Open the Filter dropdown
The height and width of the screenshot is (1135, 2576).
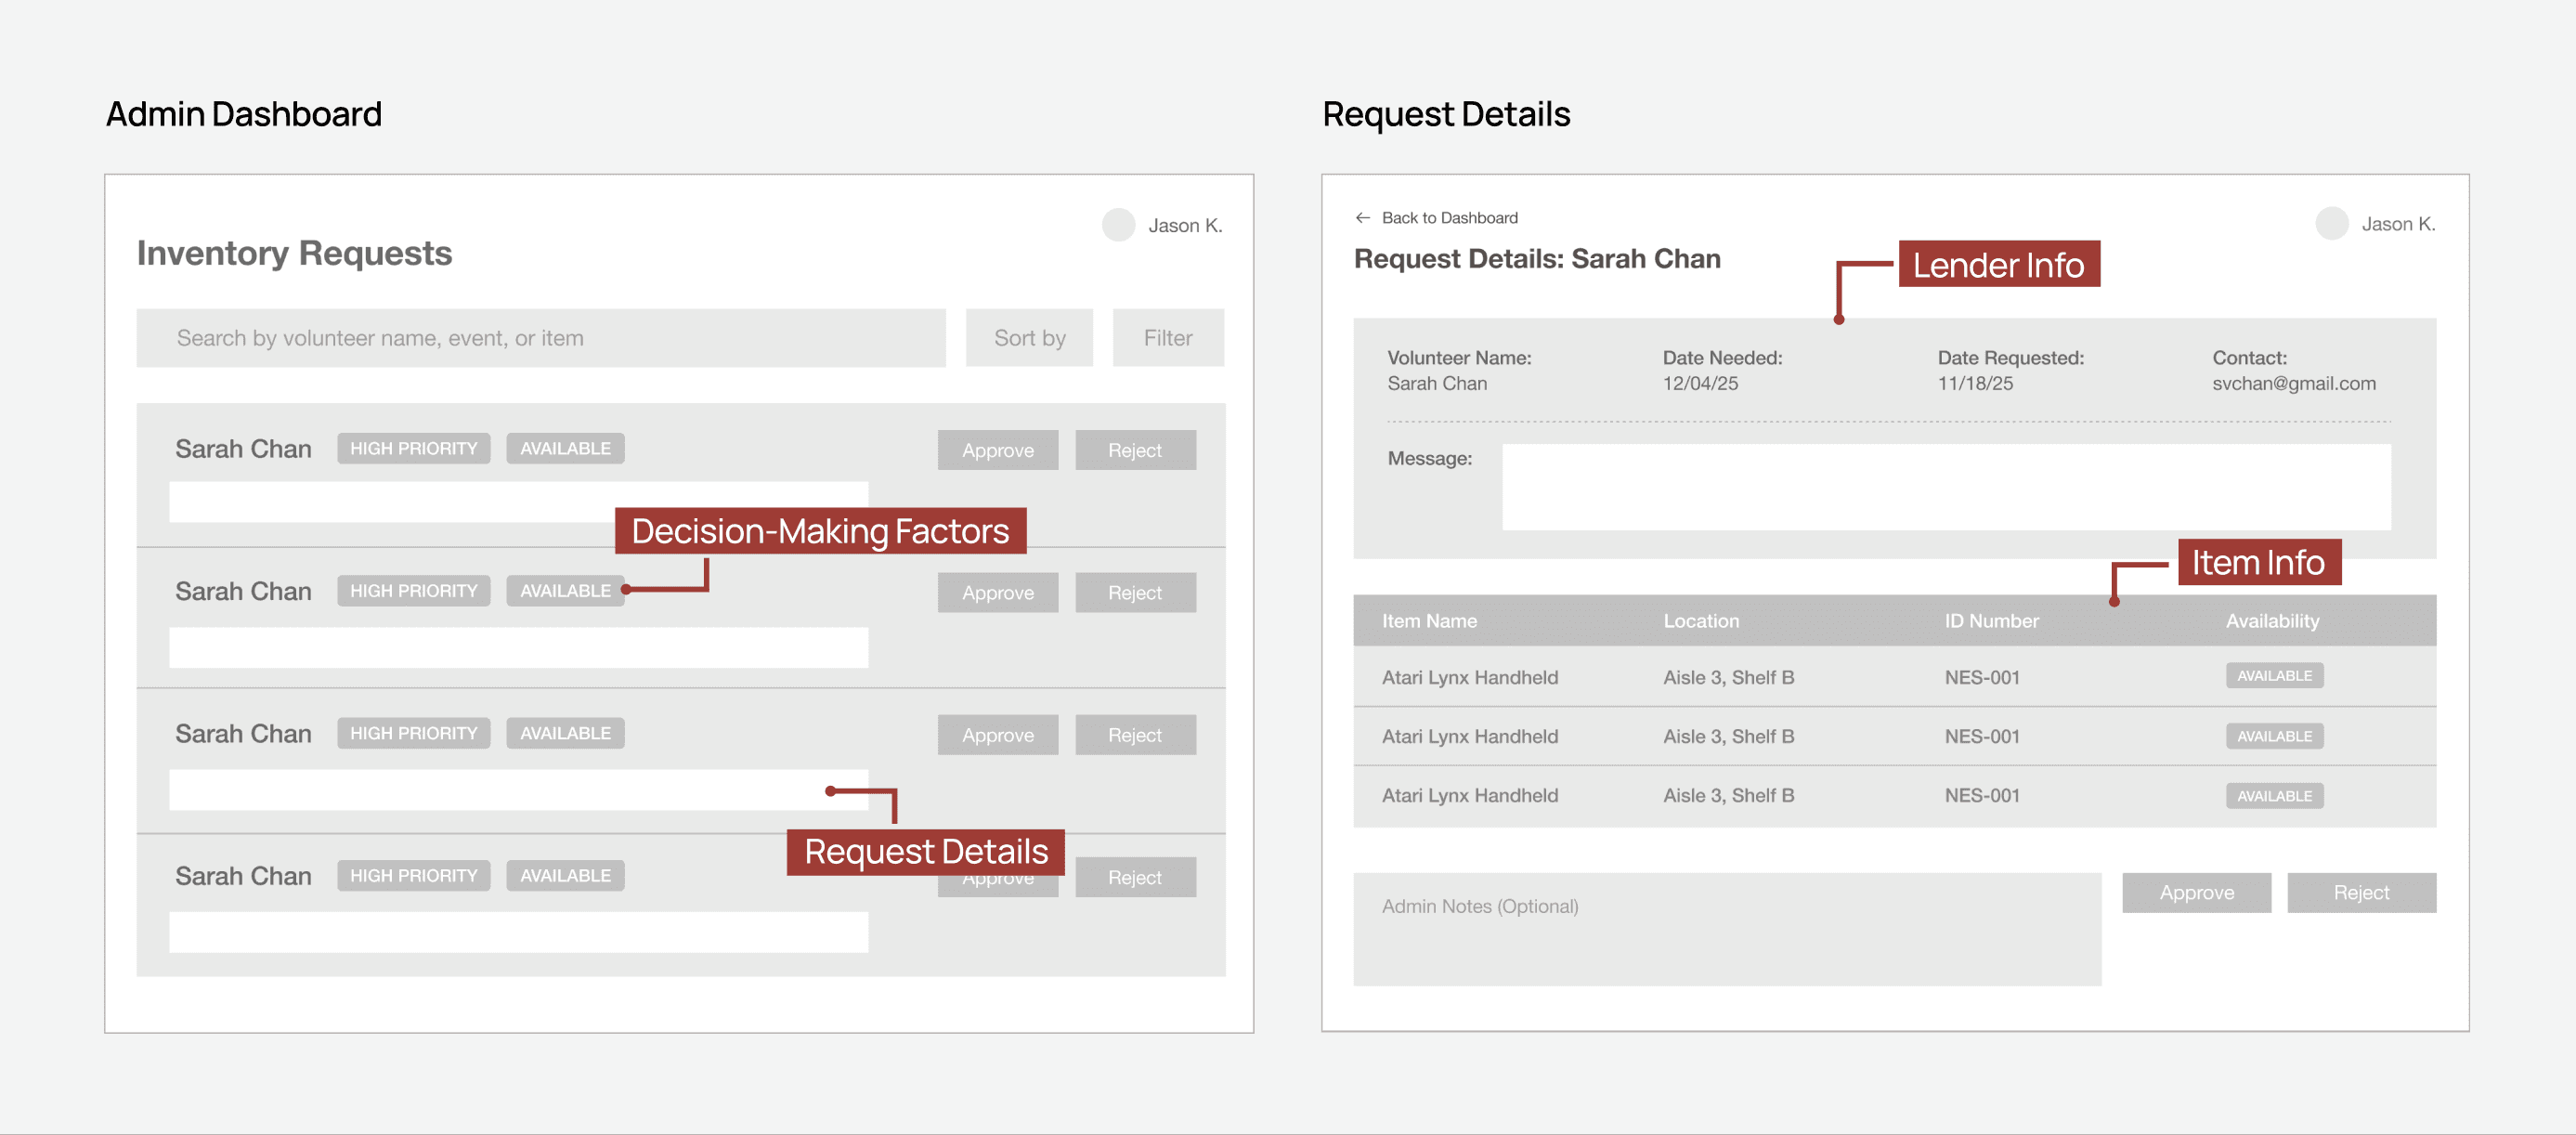1167,338
